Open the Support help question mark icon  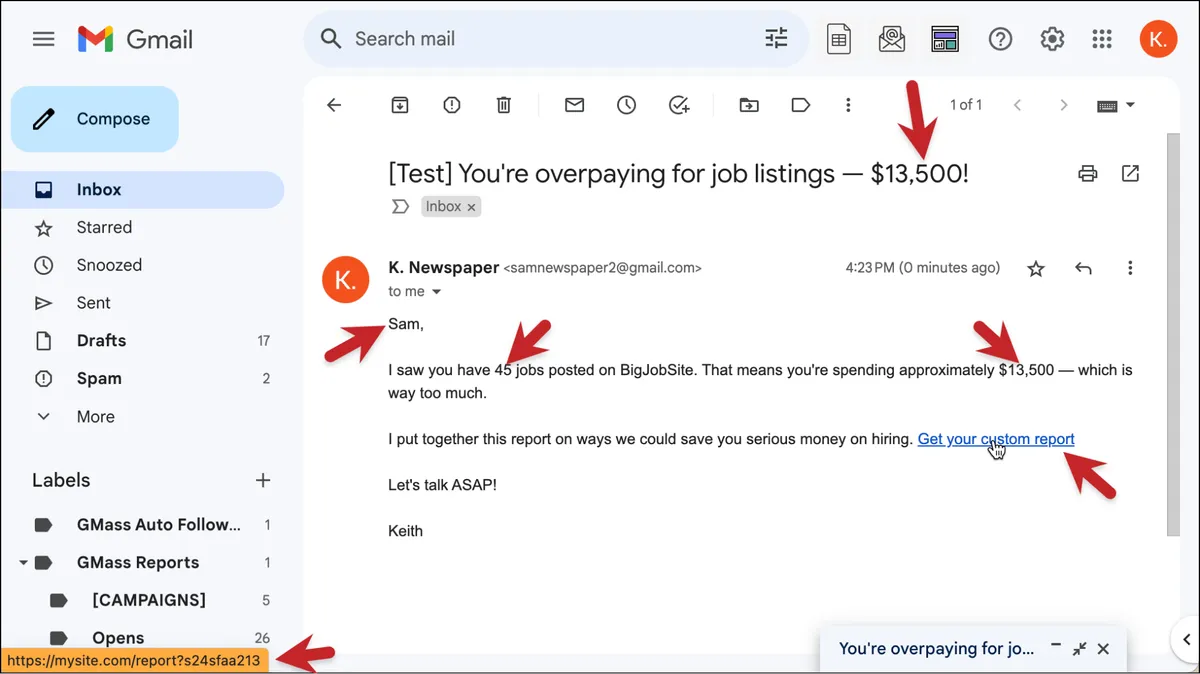pyautogui.click(x=1000, y=39)
